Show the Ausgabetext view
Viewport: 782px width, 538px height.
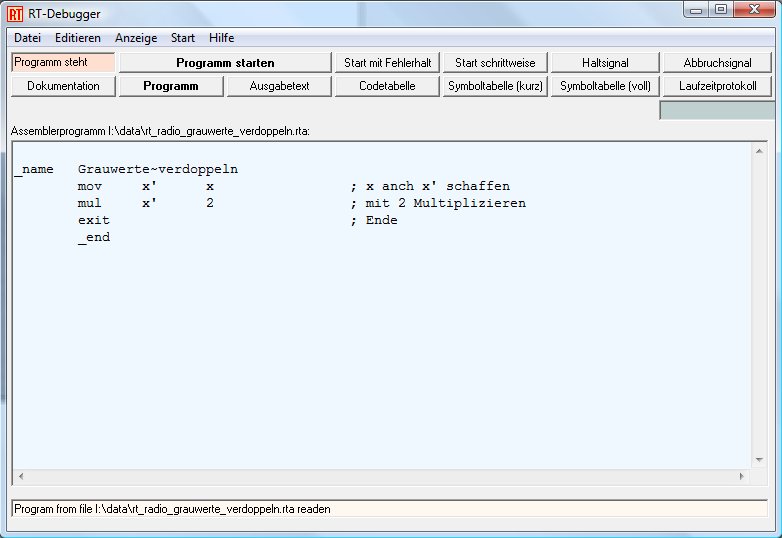(278, 86)
